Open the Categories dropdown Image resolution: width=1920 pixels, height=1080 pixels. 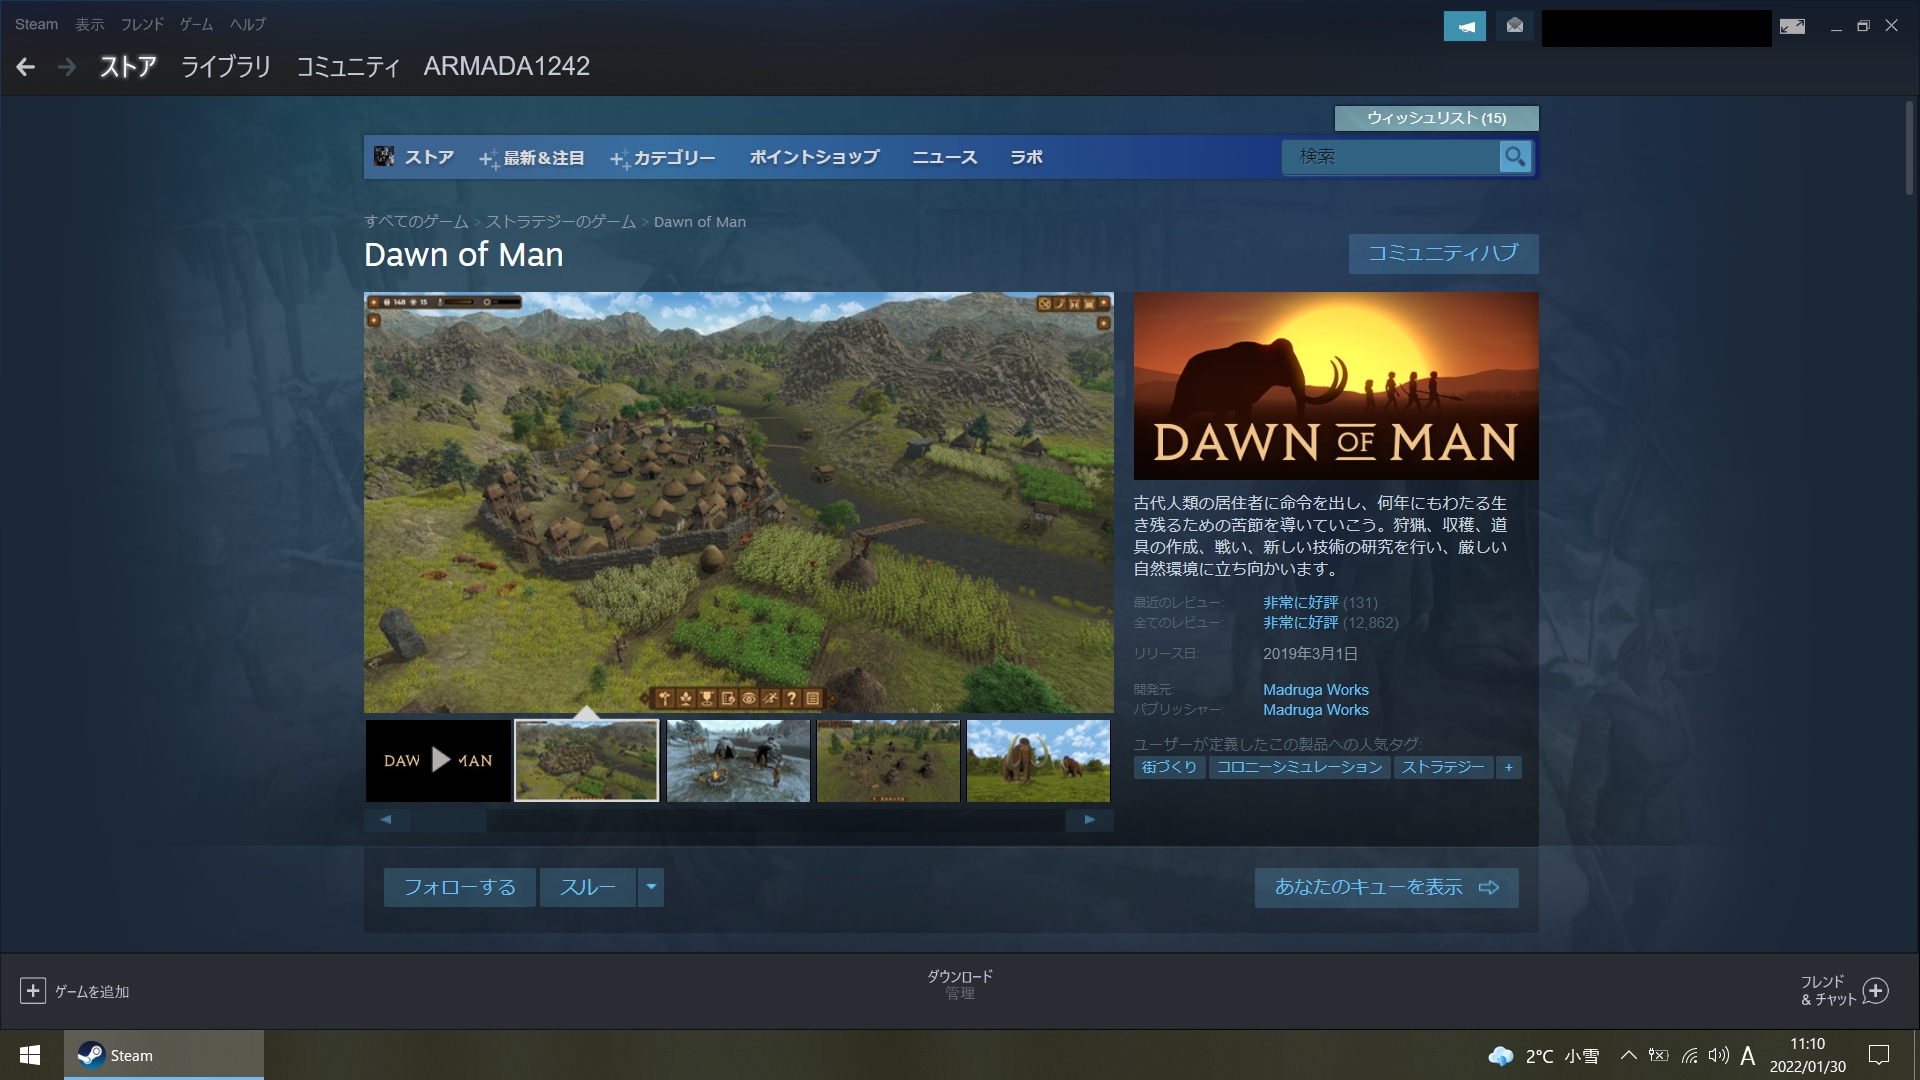(663, 158)
